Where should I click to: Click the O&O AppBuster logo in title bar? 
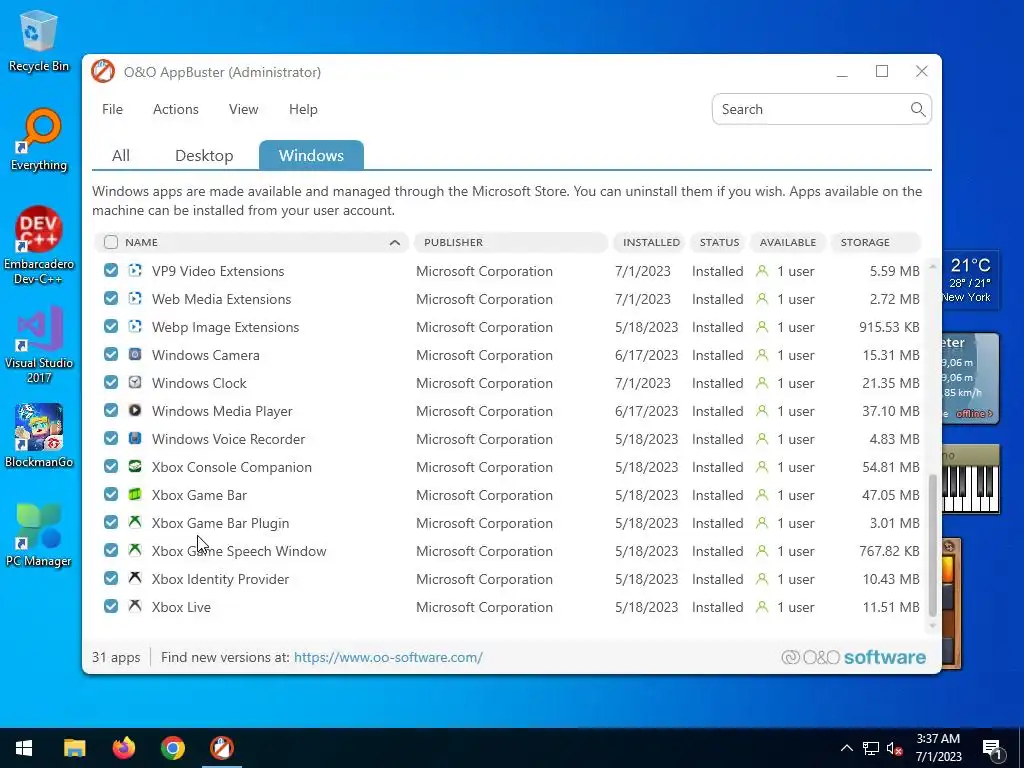(103, 72)
